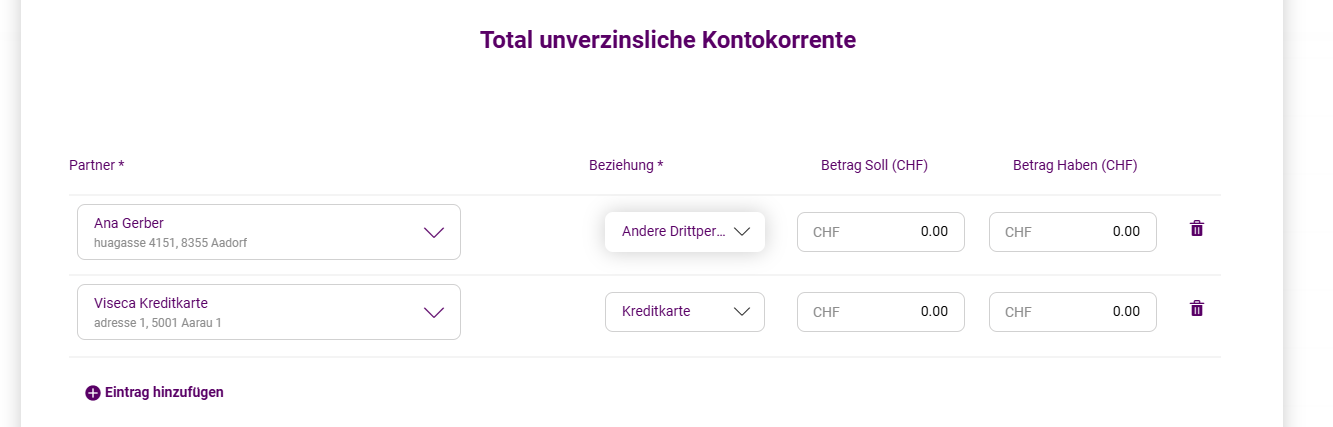Open the Viseca Kreditkarte partner dropdown

pos(269,312)
